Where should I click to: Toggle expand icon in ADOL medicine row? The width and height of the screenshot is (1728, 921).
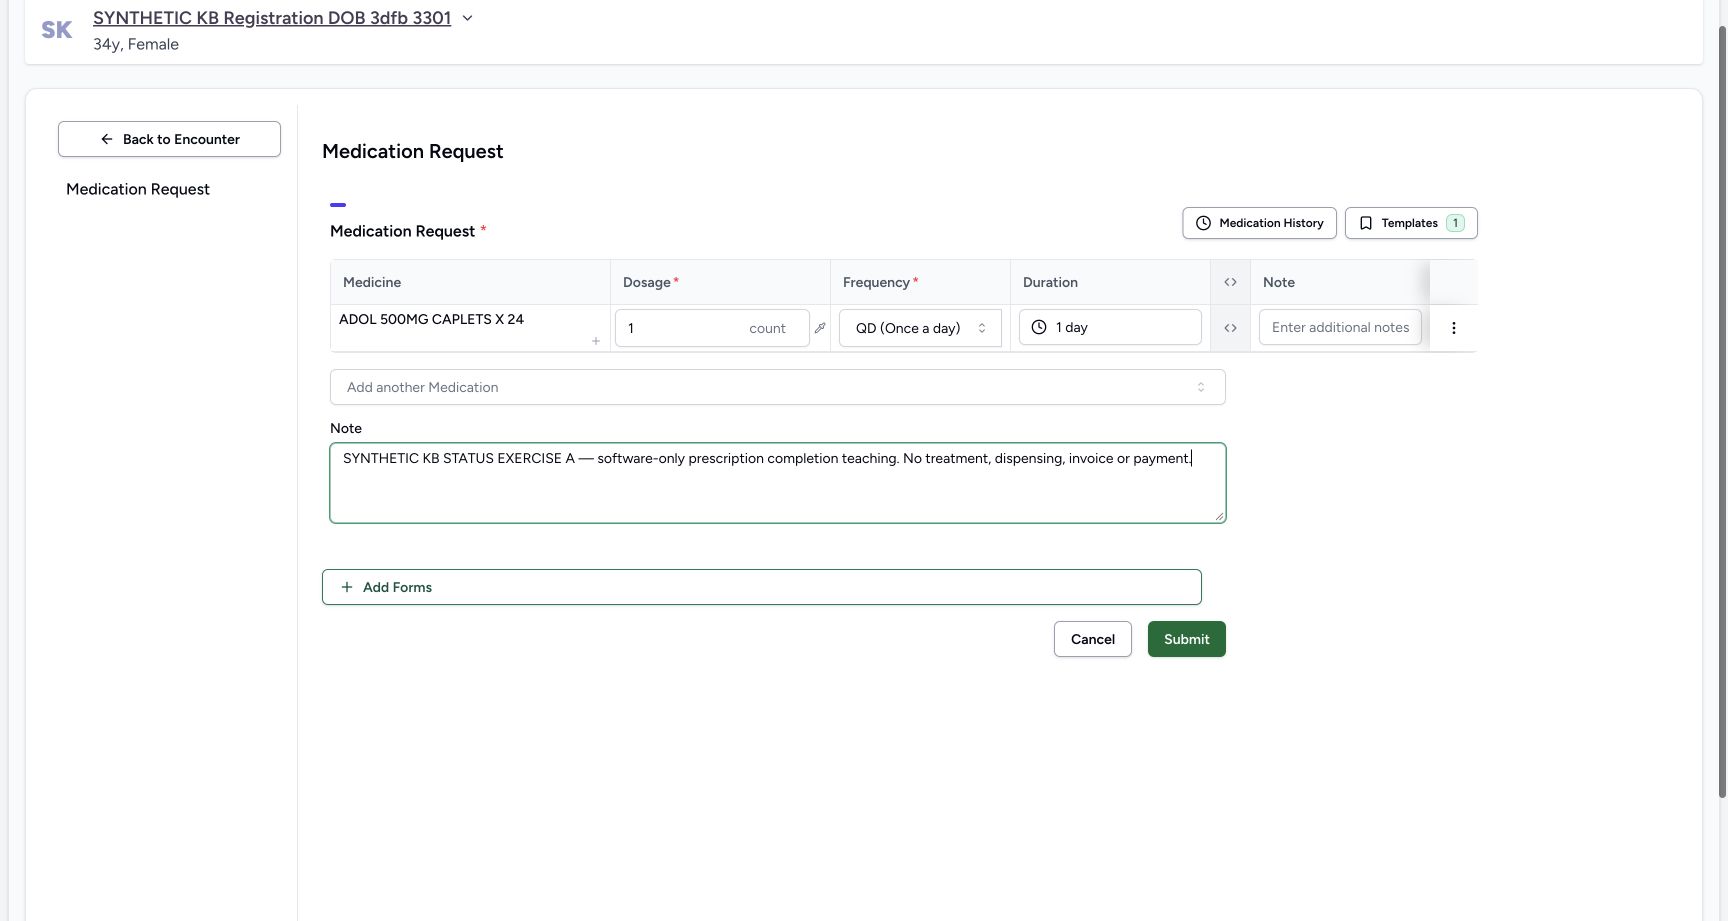(x=1230, y=328)
